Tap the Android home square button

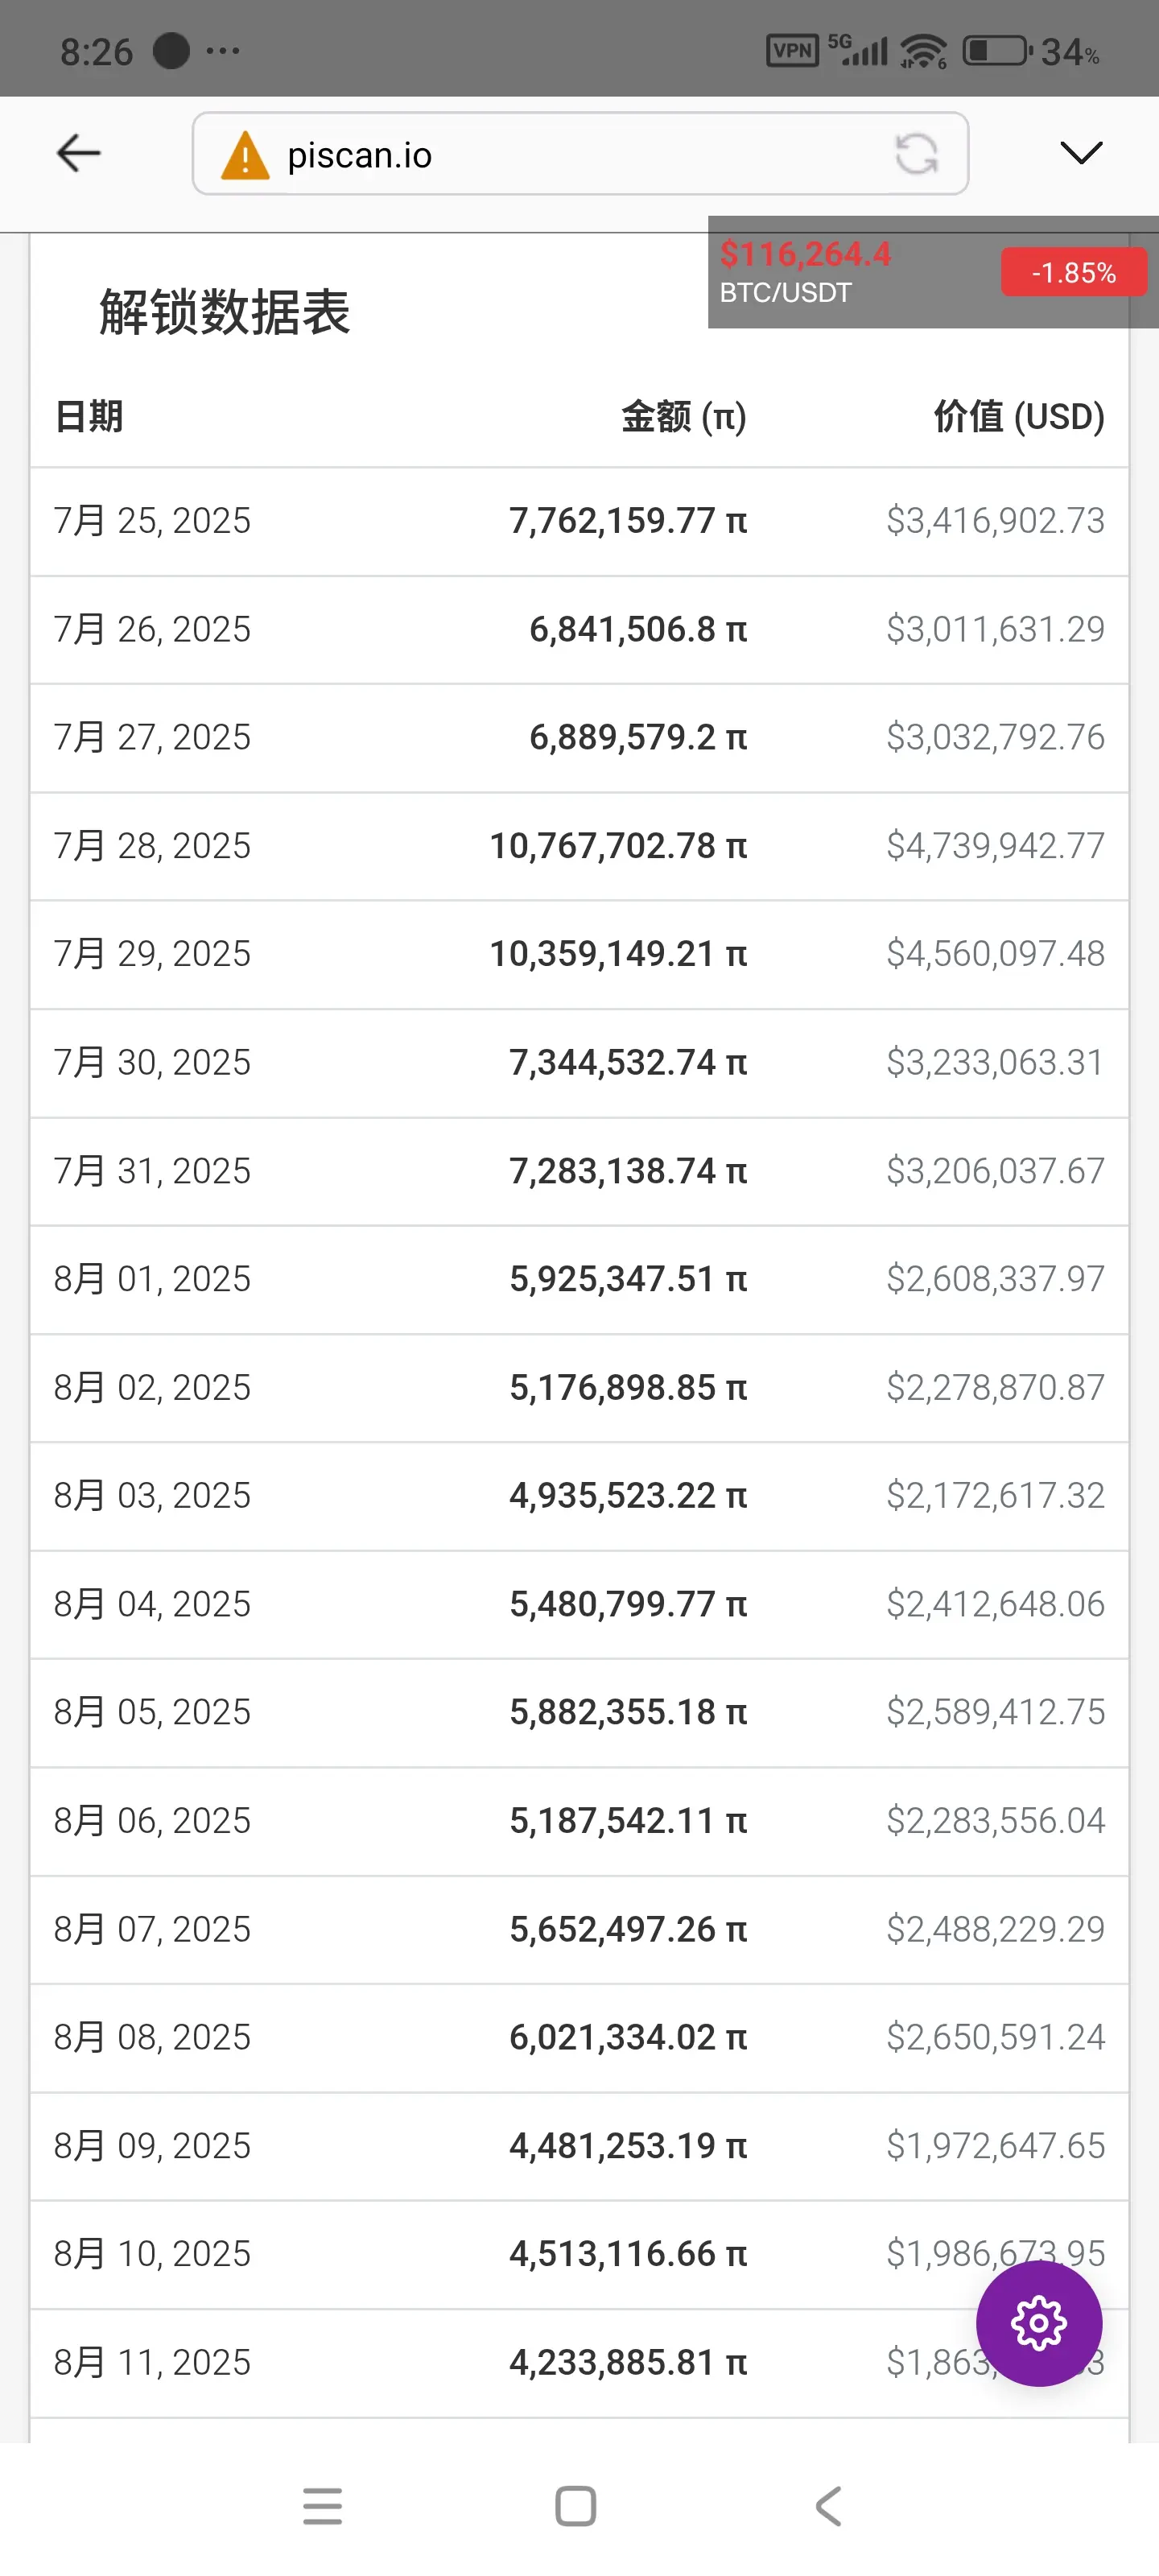coord(575,2506)
